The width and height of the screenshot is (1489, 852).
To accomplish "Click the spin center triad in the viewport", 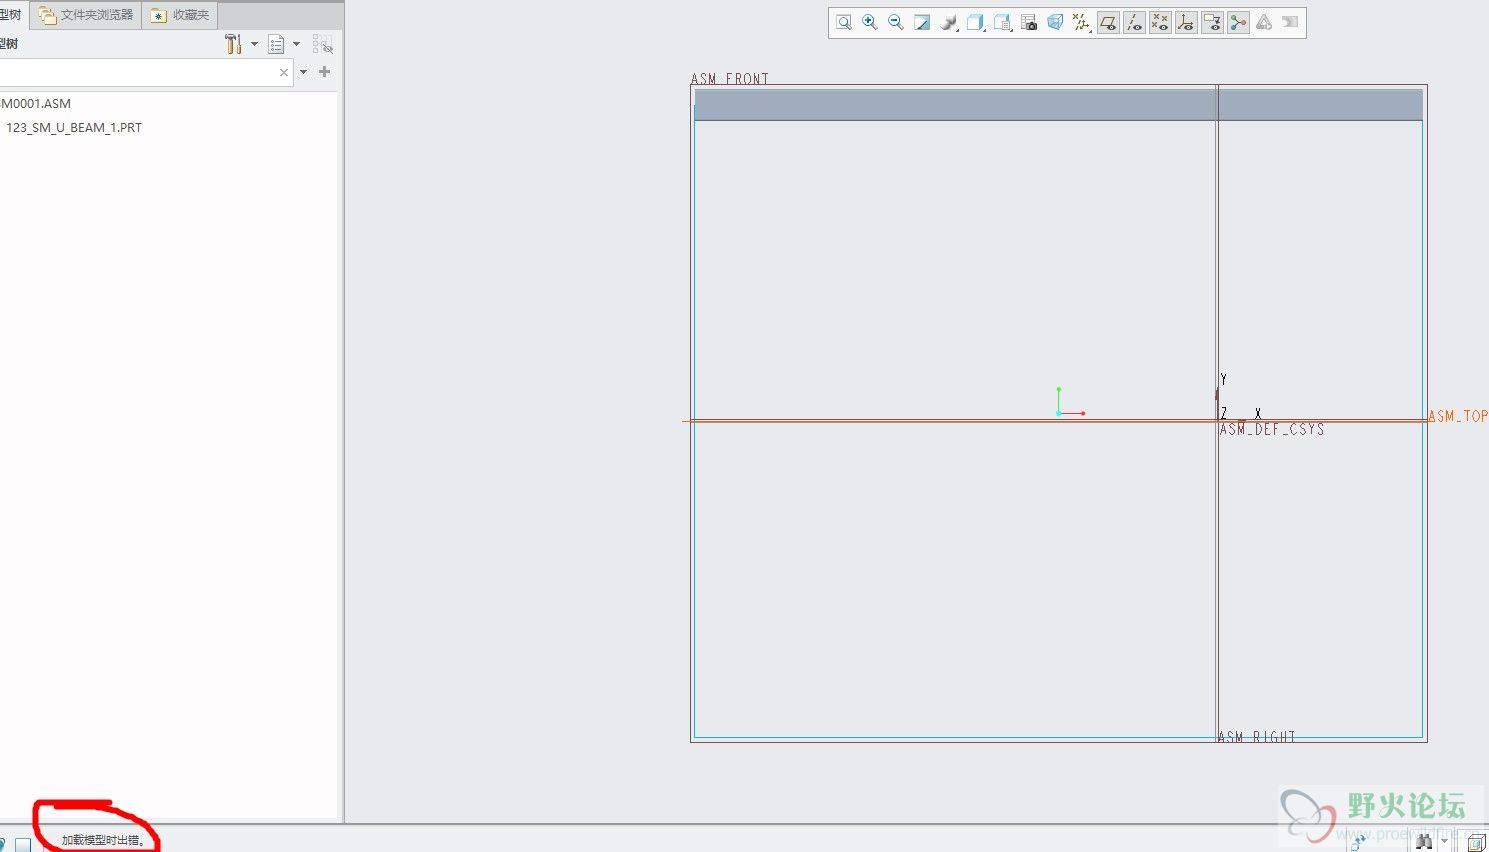I will point(1069,402).
